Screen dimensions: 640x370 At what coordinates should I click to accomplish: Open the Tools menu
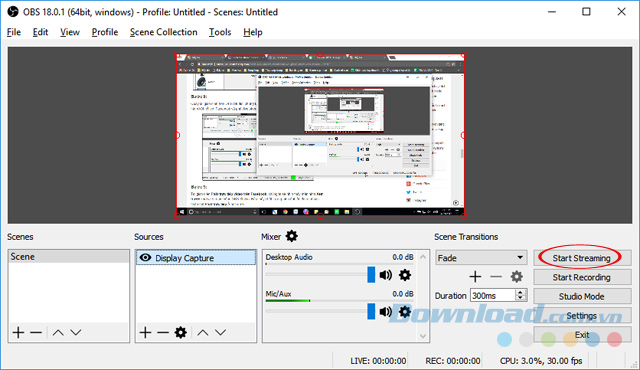pos(220,32)
